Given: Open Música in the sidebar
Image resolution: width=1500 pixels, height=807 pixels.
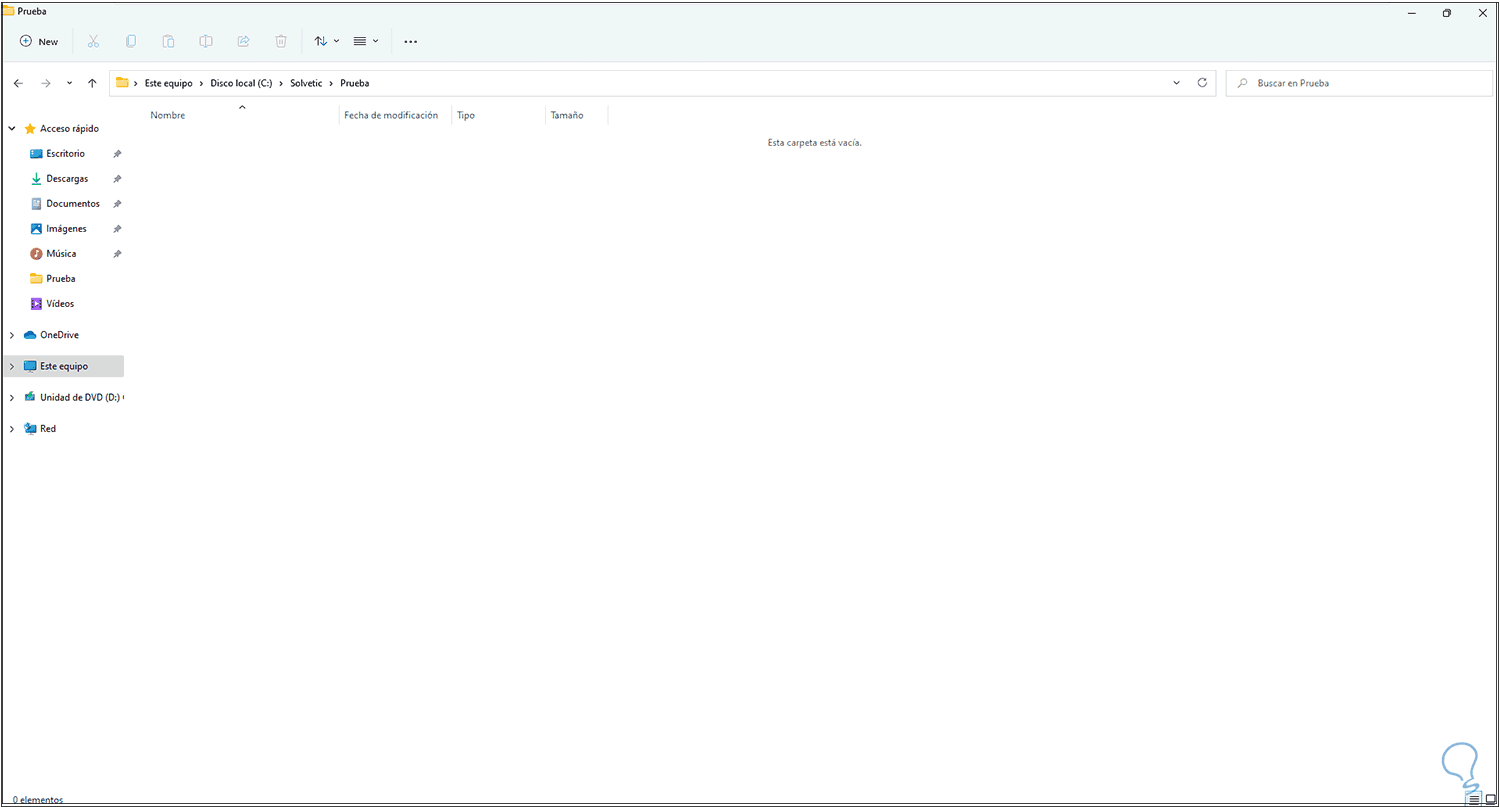Looking at the screenshot, I should tap(61, 254).
